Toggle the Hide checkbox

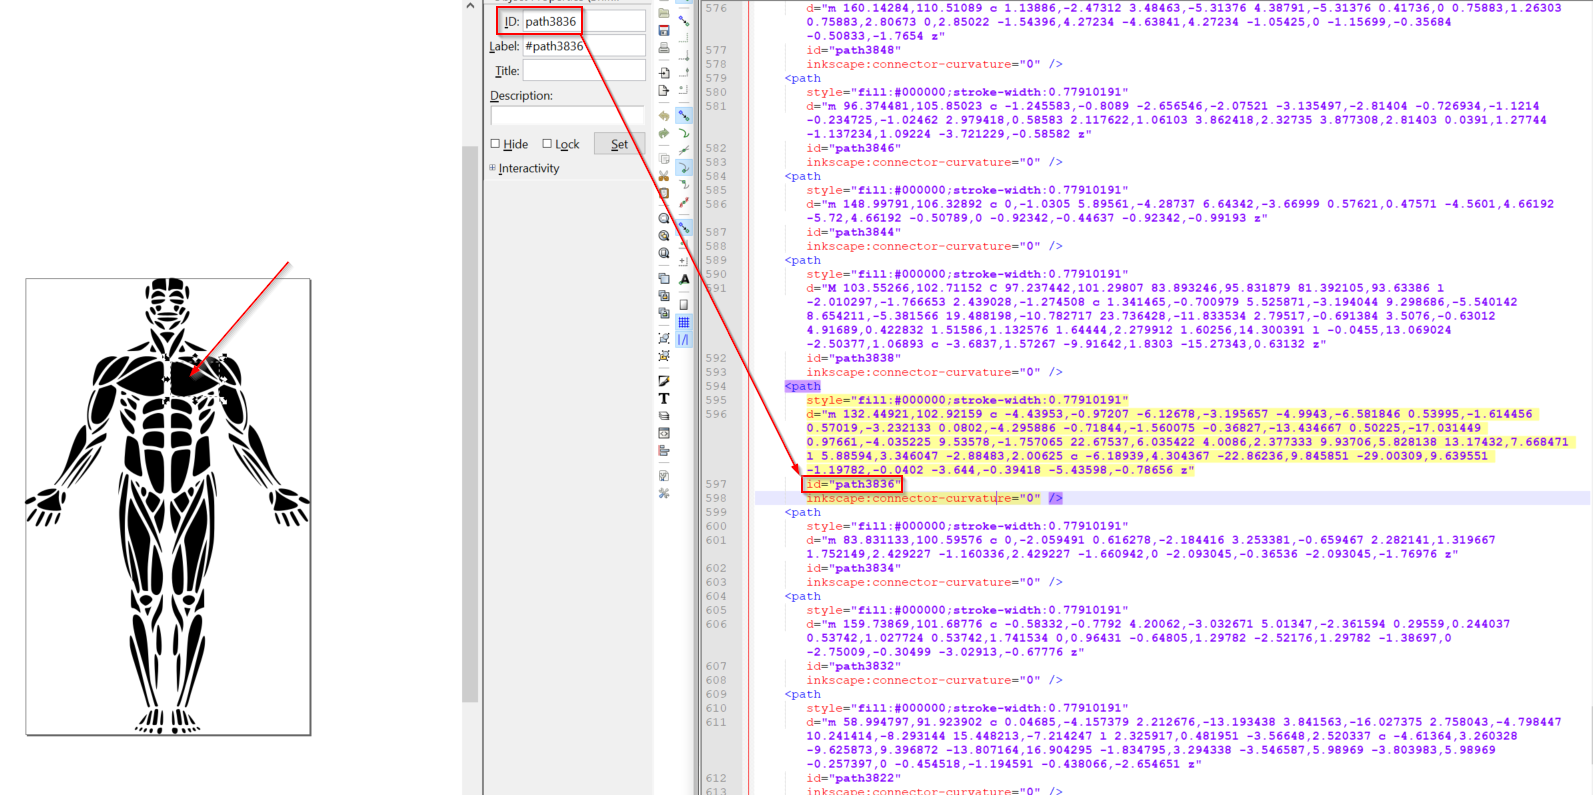[495, 144]
